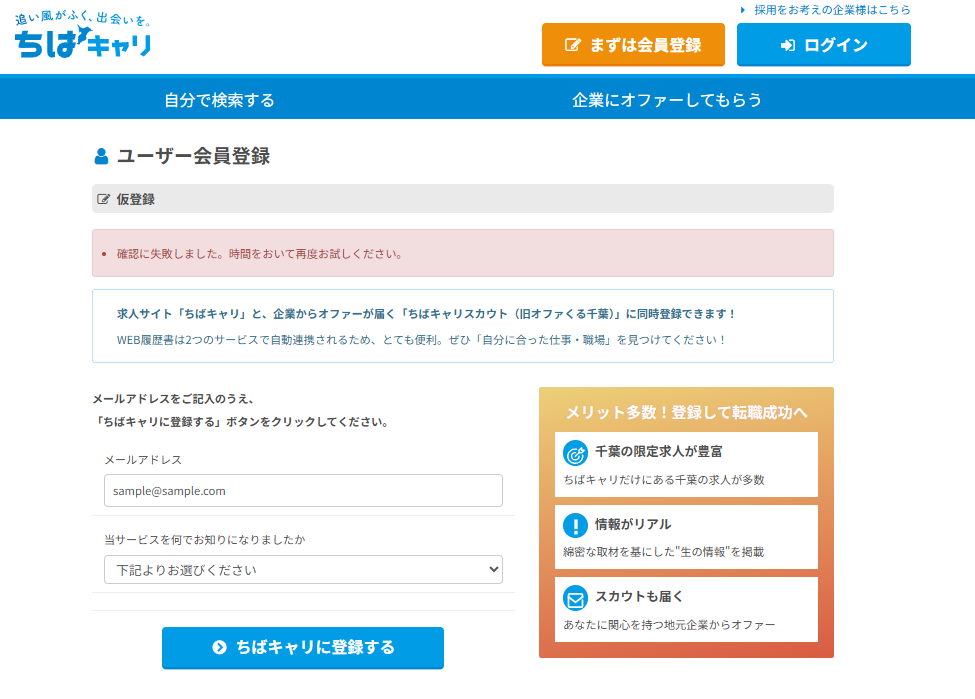Click the instruction text メールアドレスをご記入のうえ
This screenshot has height=699, width=975.
point(173,399)
